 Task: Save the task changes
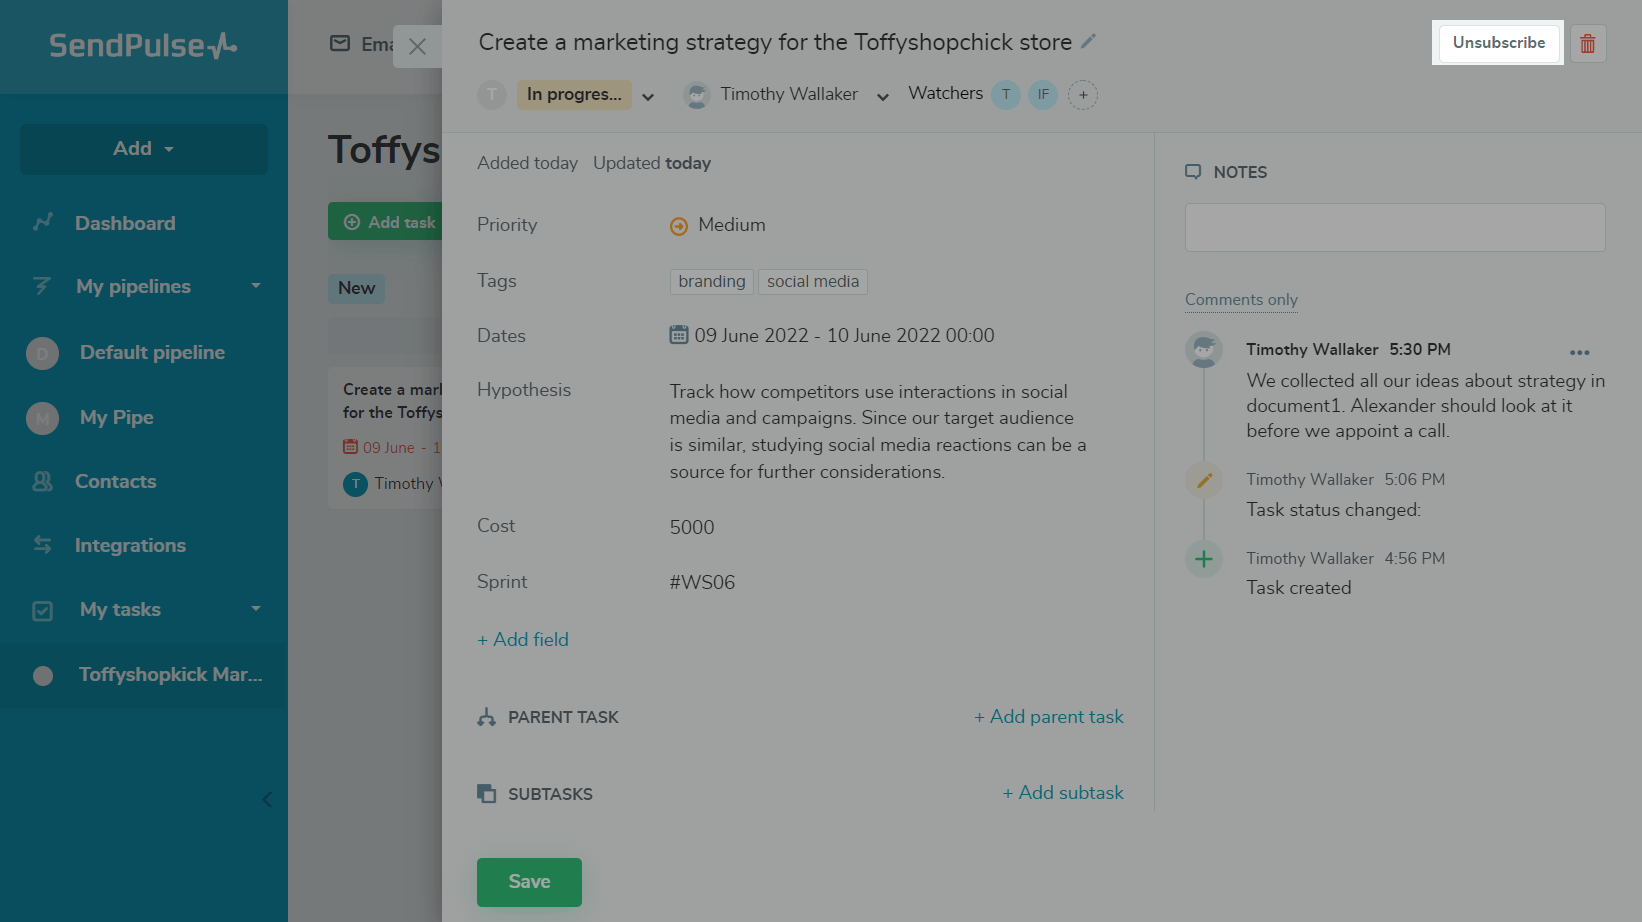coord(529,882)
